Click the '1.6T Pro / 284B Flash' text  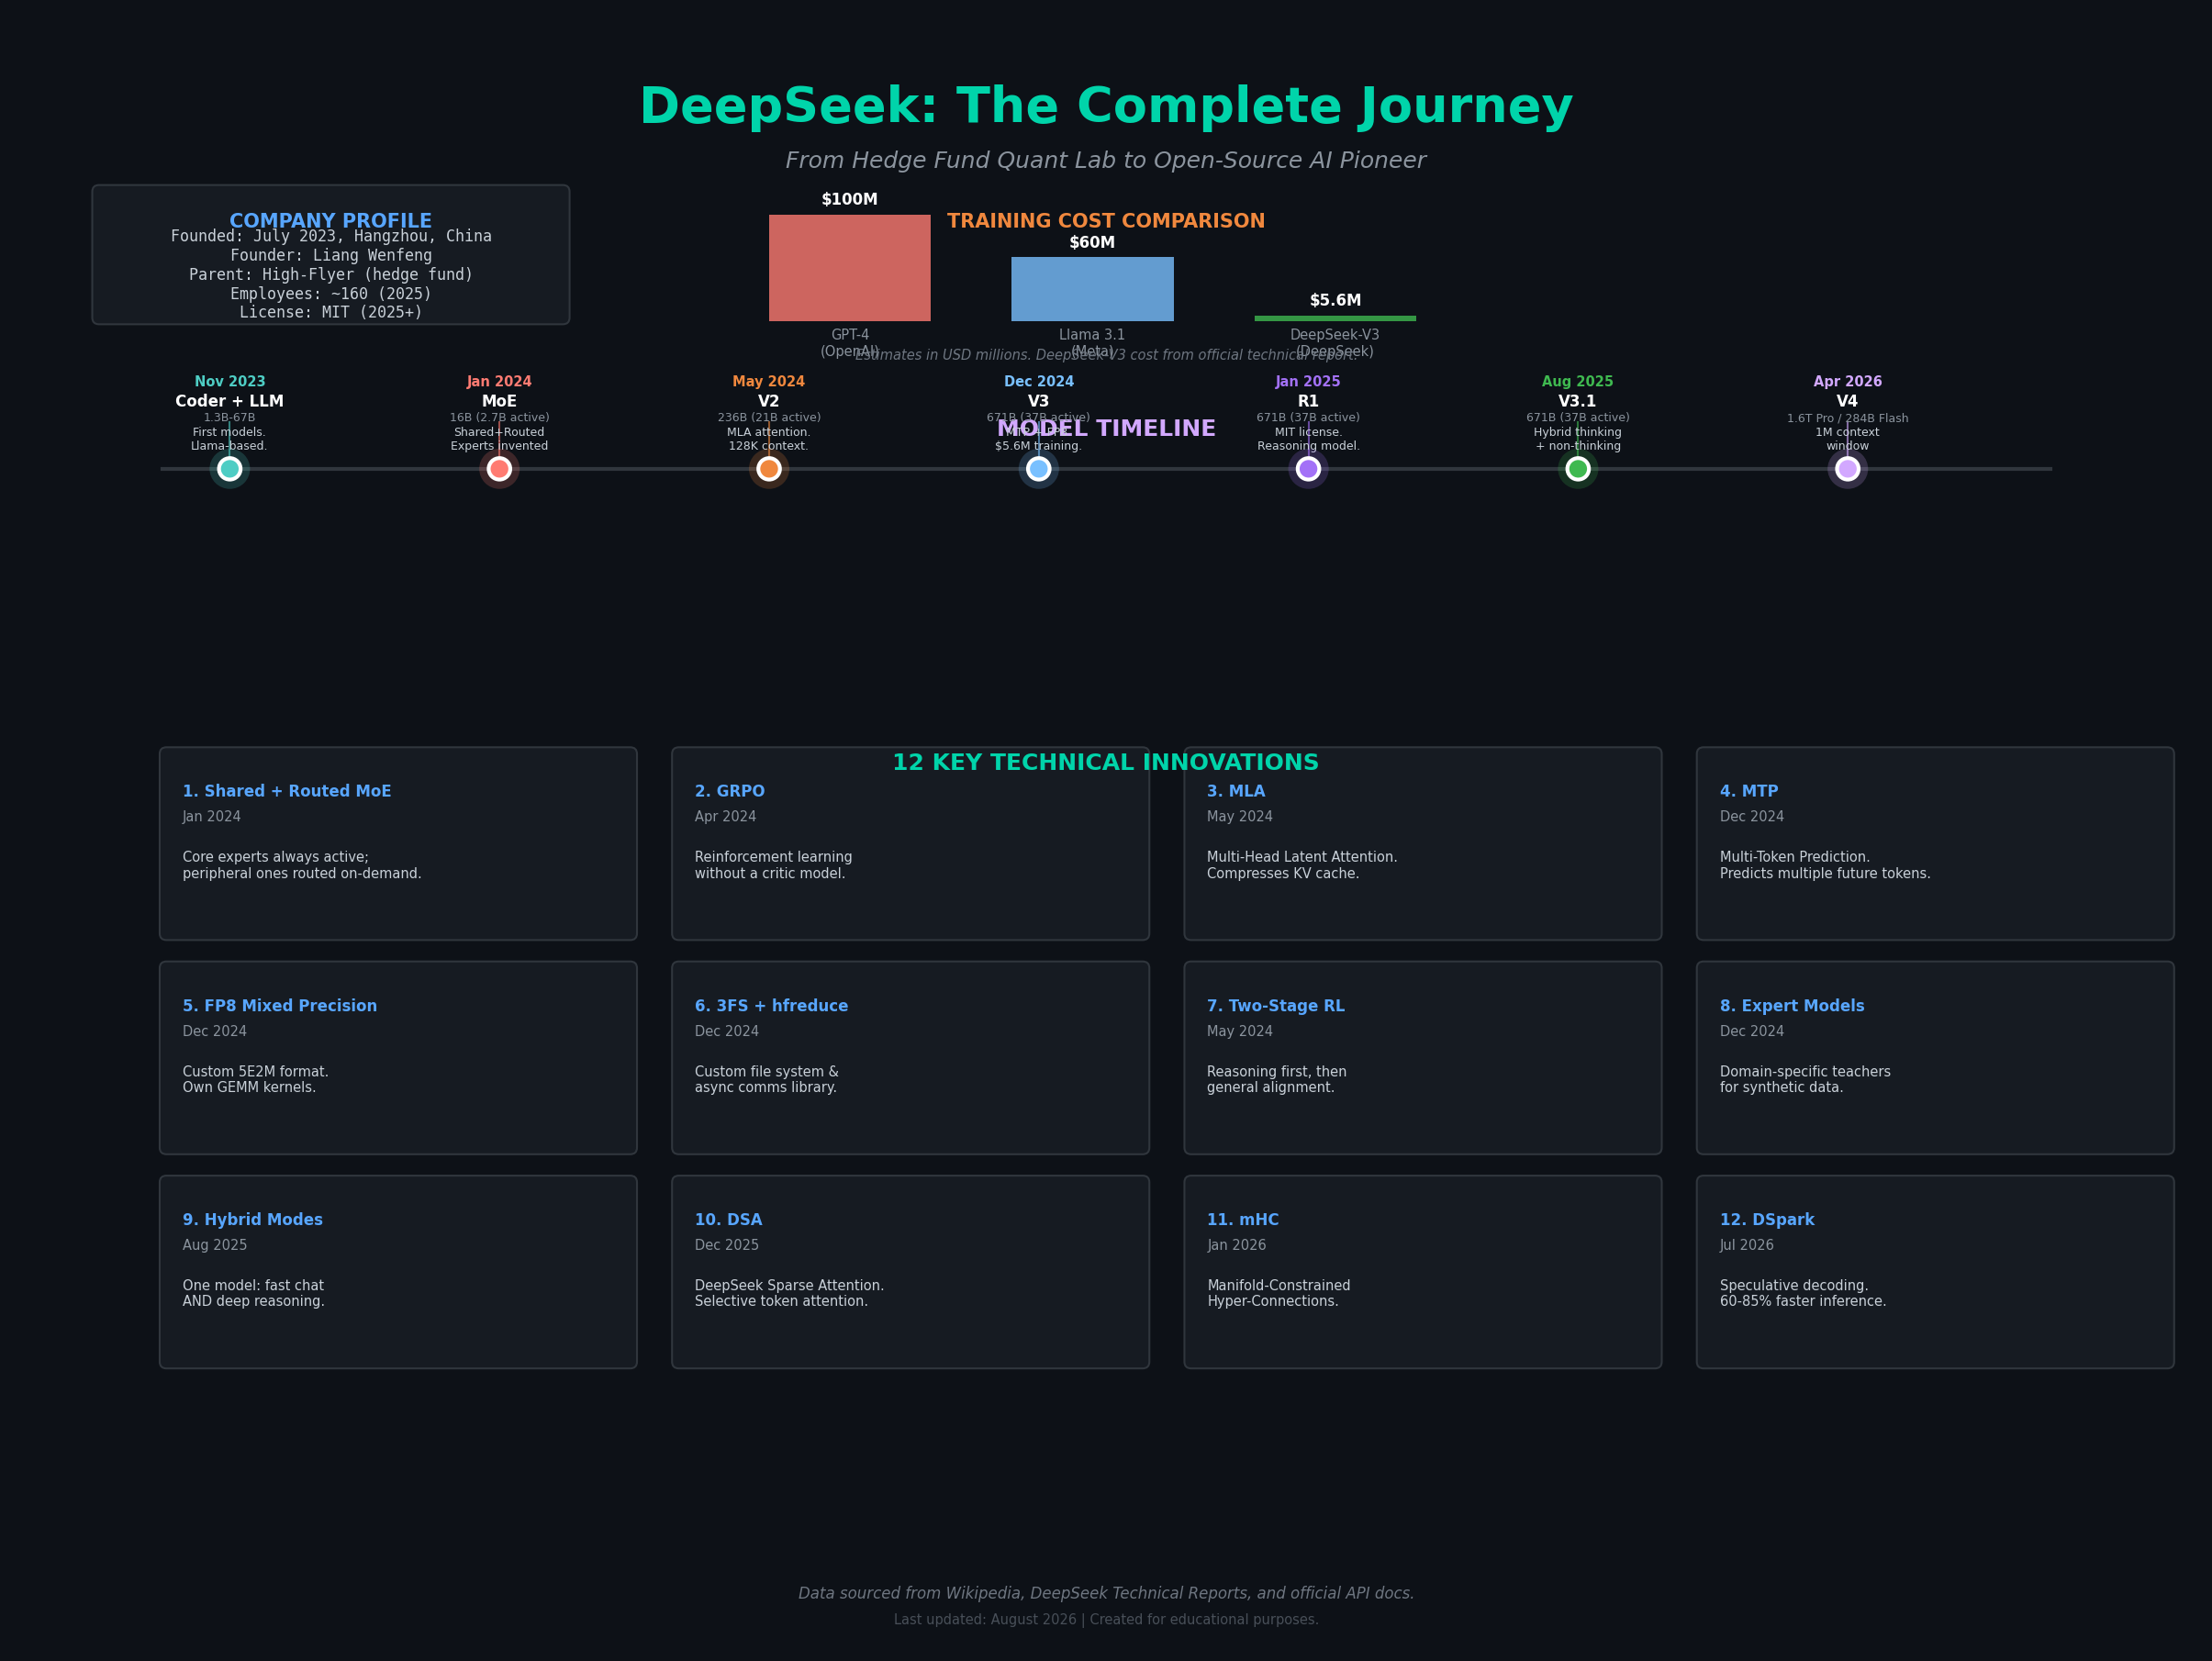point(1848,419)
